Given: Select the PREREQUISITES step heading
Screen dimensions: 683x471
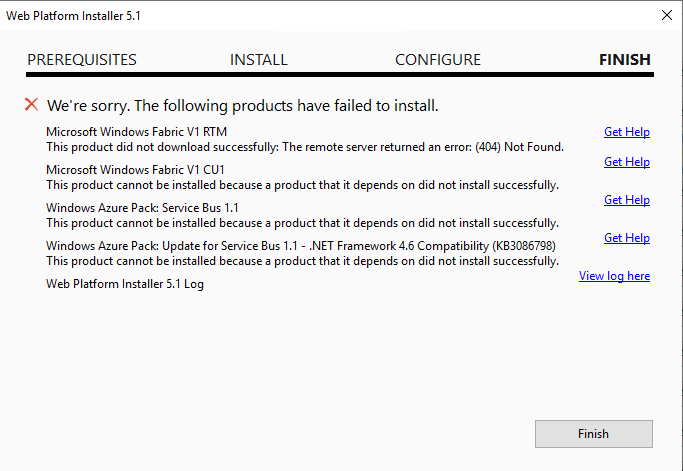Looking at the screenshot, I should coord(82,59).
